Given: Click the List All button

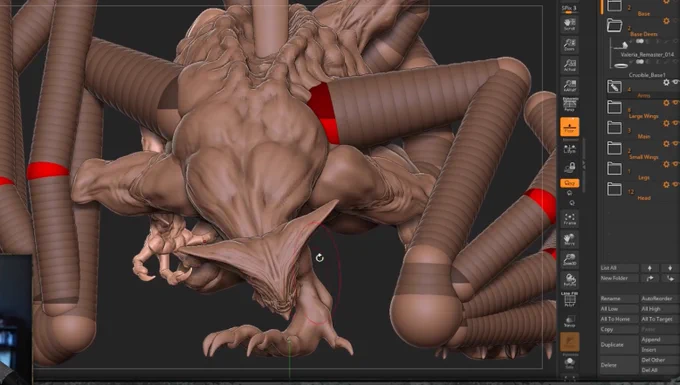Looking at the screenshot, I should 619,268.
